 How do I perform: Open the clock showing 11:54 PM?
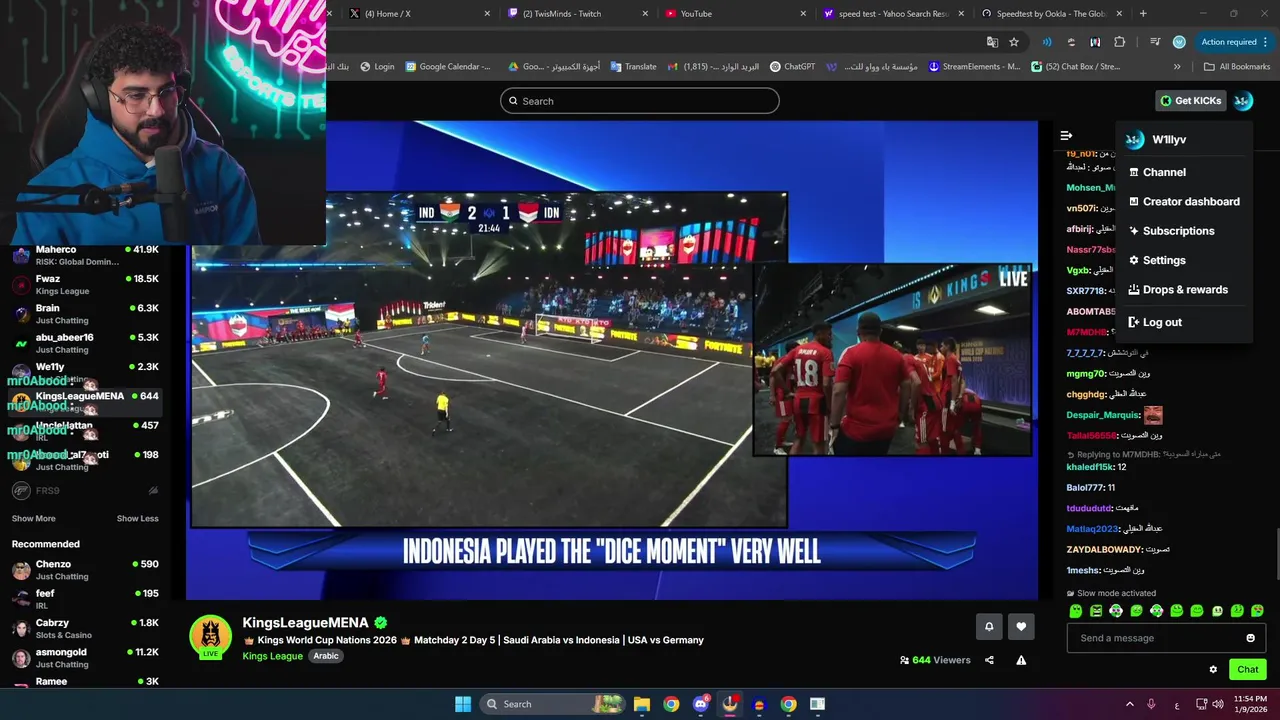coord(1250,704)
